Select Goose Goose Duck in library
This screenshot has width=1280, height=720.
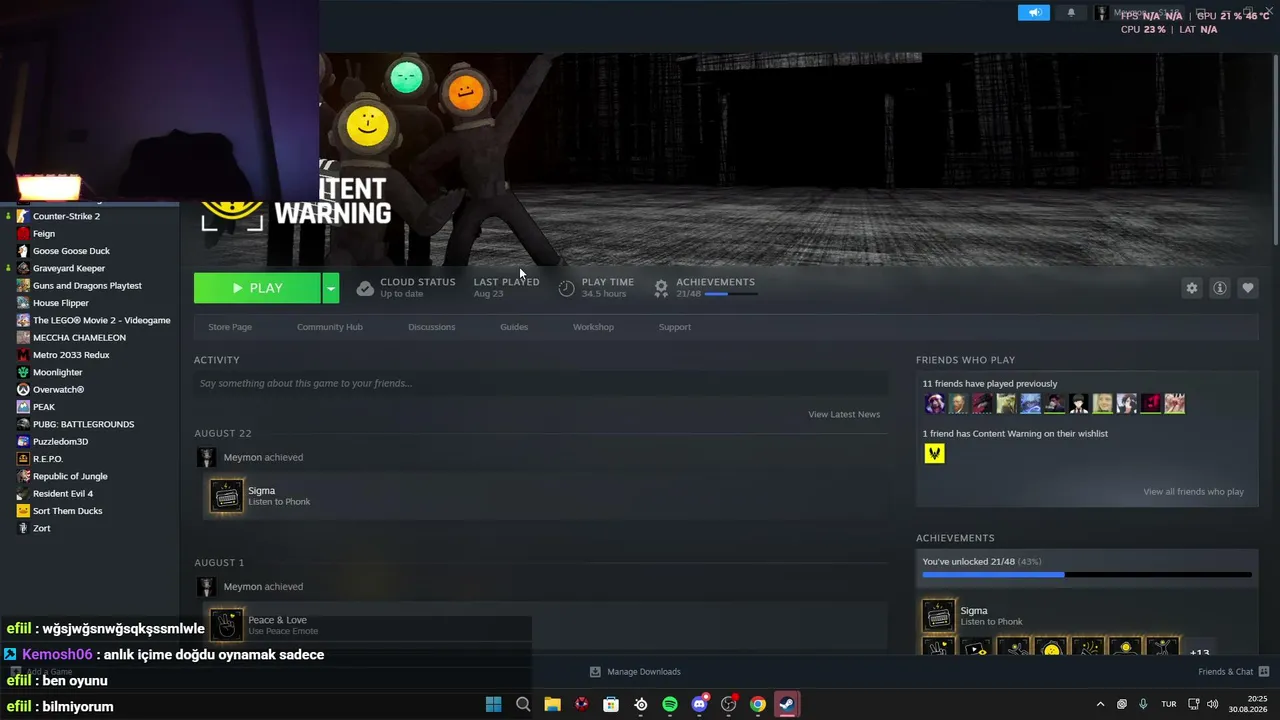(71, 251)
